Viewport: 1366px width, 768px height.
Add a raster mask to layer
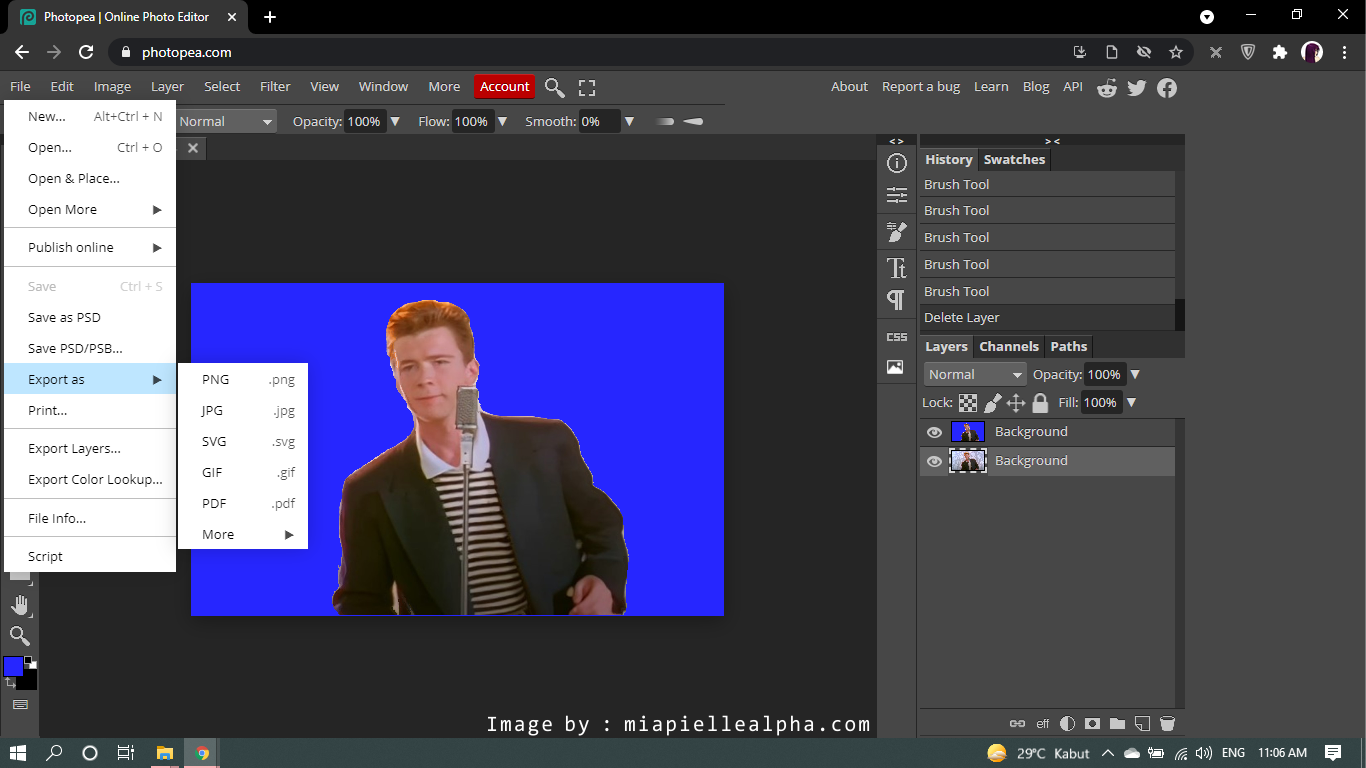pos(1093,724)
